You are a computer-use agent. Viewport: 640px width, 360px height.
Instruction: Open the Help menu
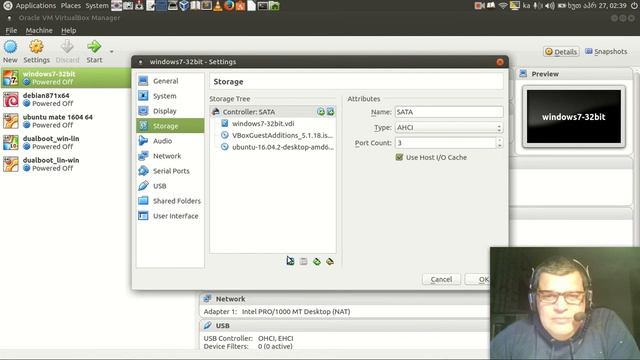pos(69,30)
